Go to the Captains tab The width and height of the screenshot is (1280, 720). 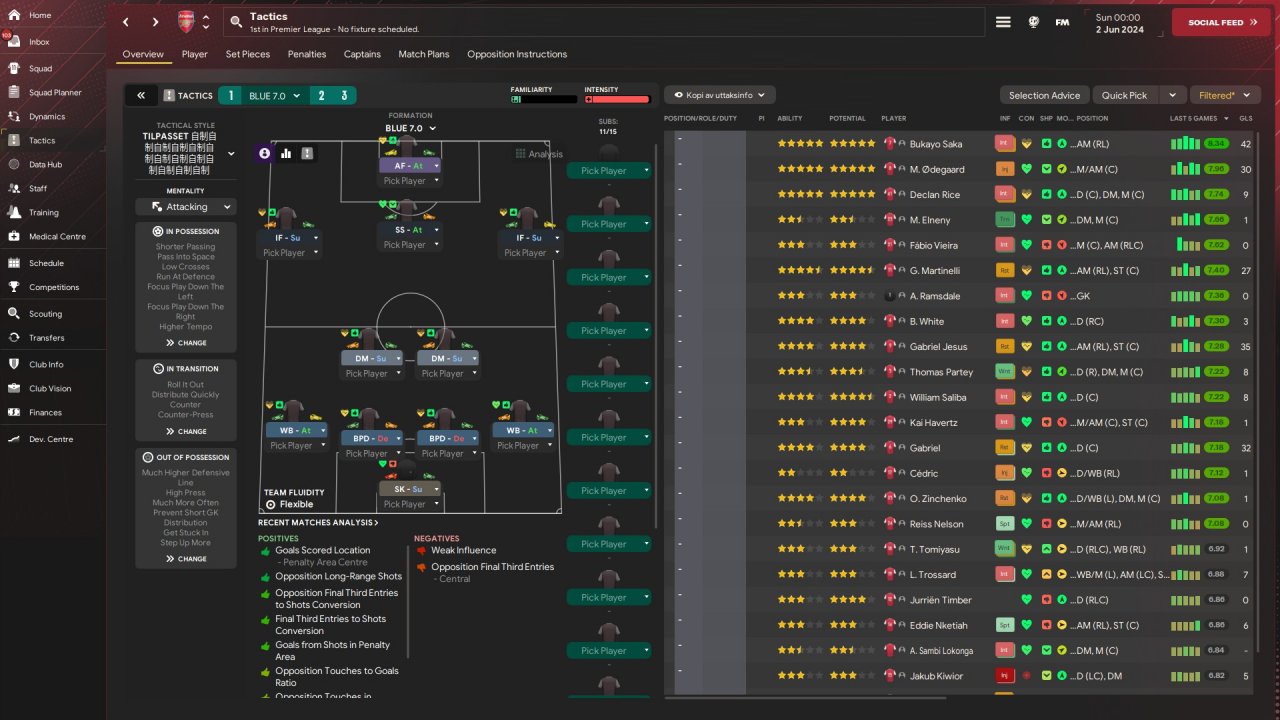pyautogui.click(x=362, y=54)
